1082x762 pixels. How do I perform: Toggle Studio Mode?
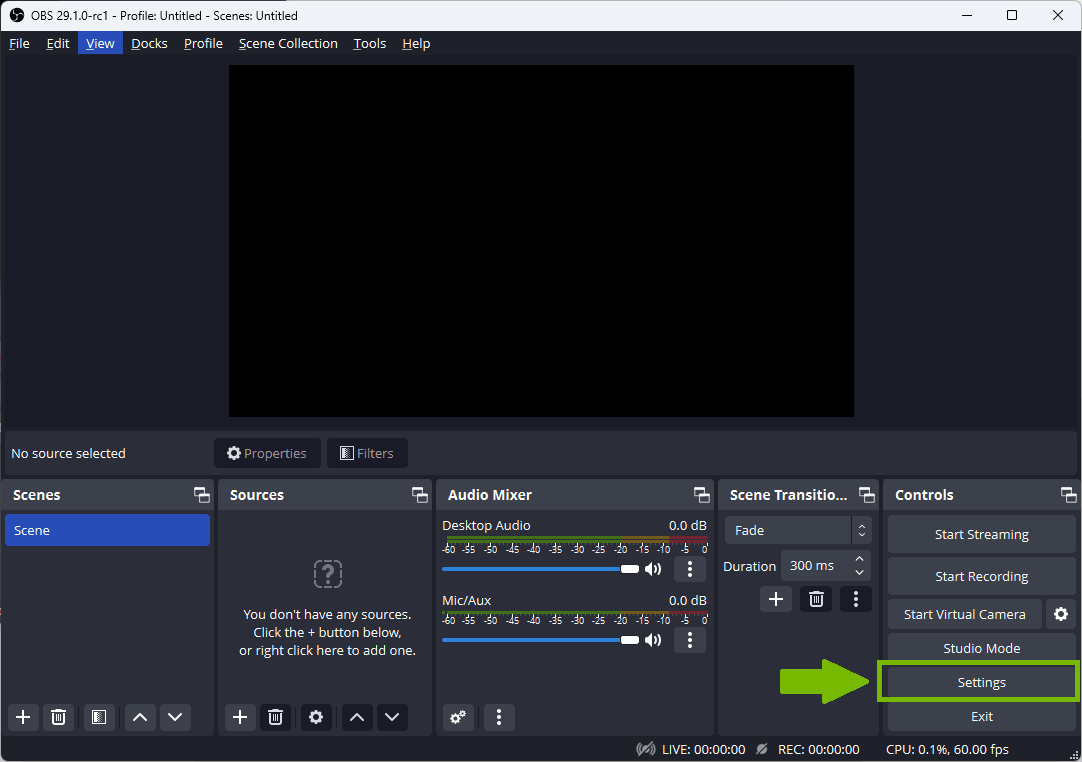pyautogui.click(x=981, y=648)
